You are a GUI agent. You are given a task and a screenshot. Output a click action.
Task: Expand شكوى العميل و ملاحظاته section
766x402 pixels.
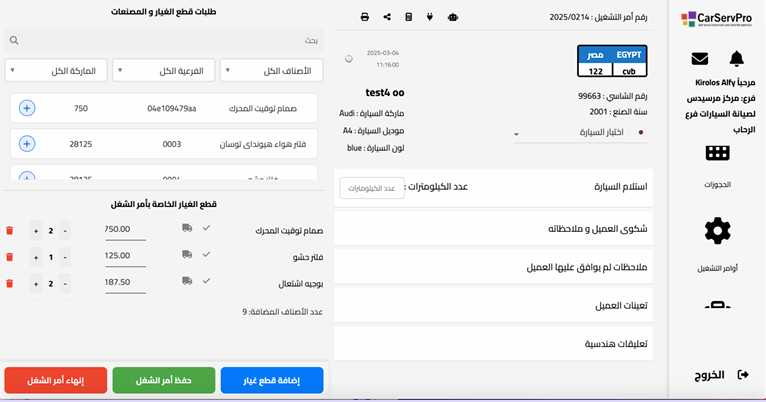pyautogui.click(x=493, y=229)
